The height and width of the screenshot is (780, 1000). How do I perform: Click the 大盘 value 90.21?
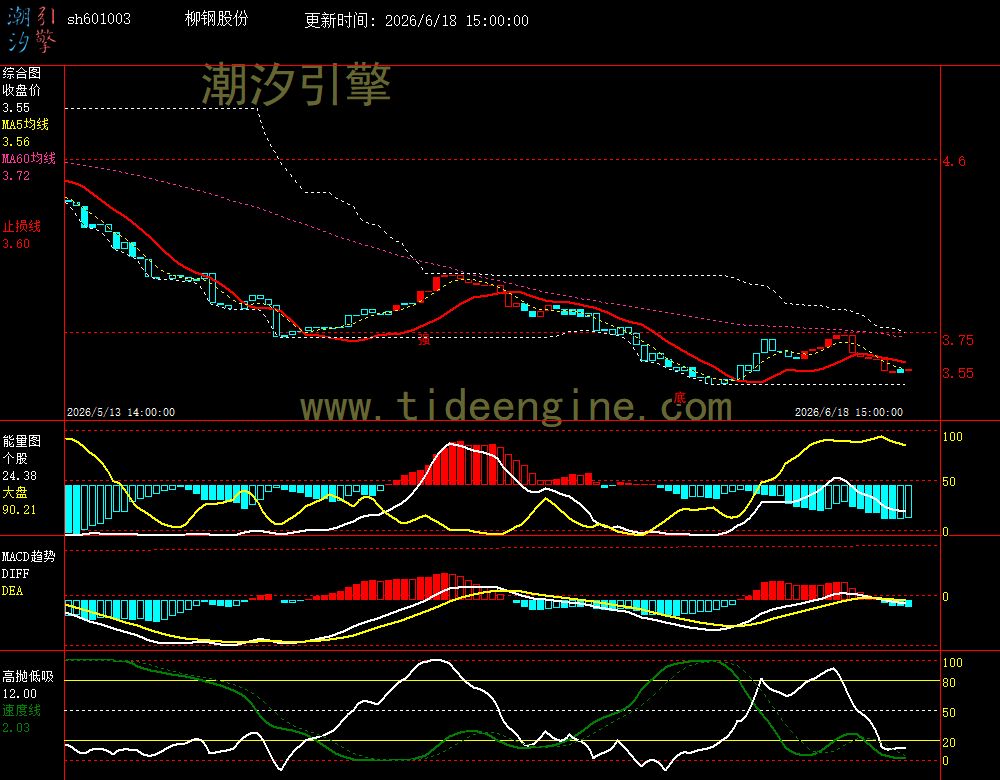(x=19, y=510)
